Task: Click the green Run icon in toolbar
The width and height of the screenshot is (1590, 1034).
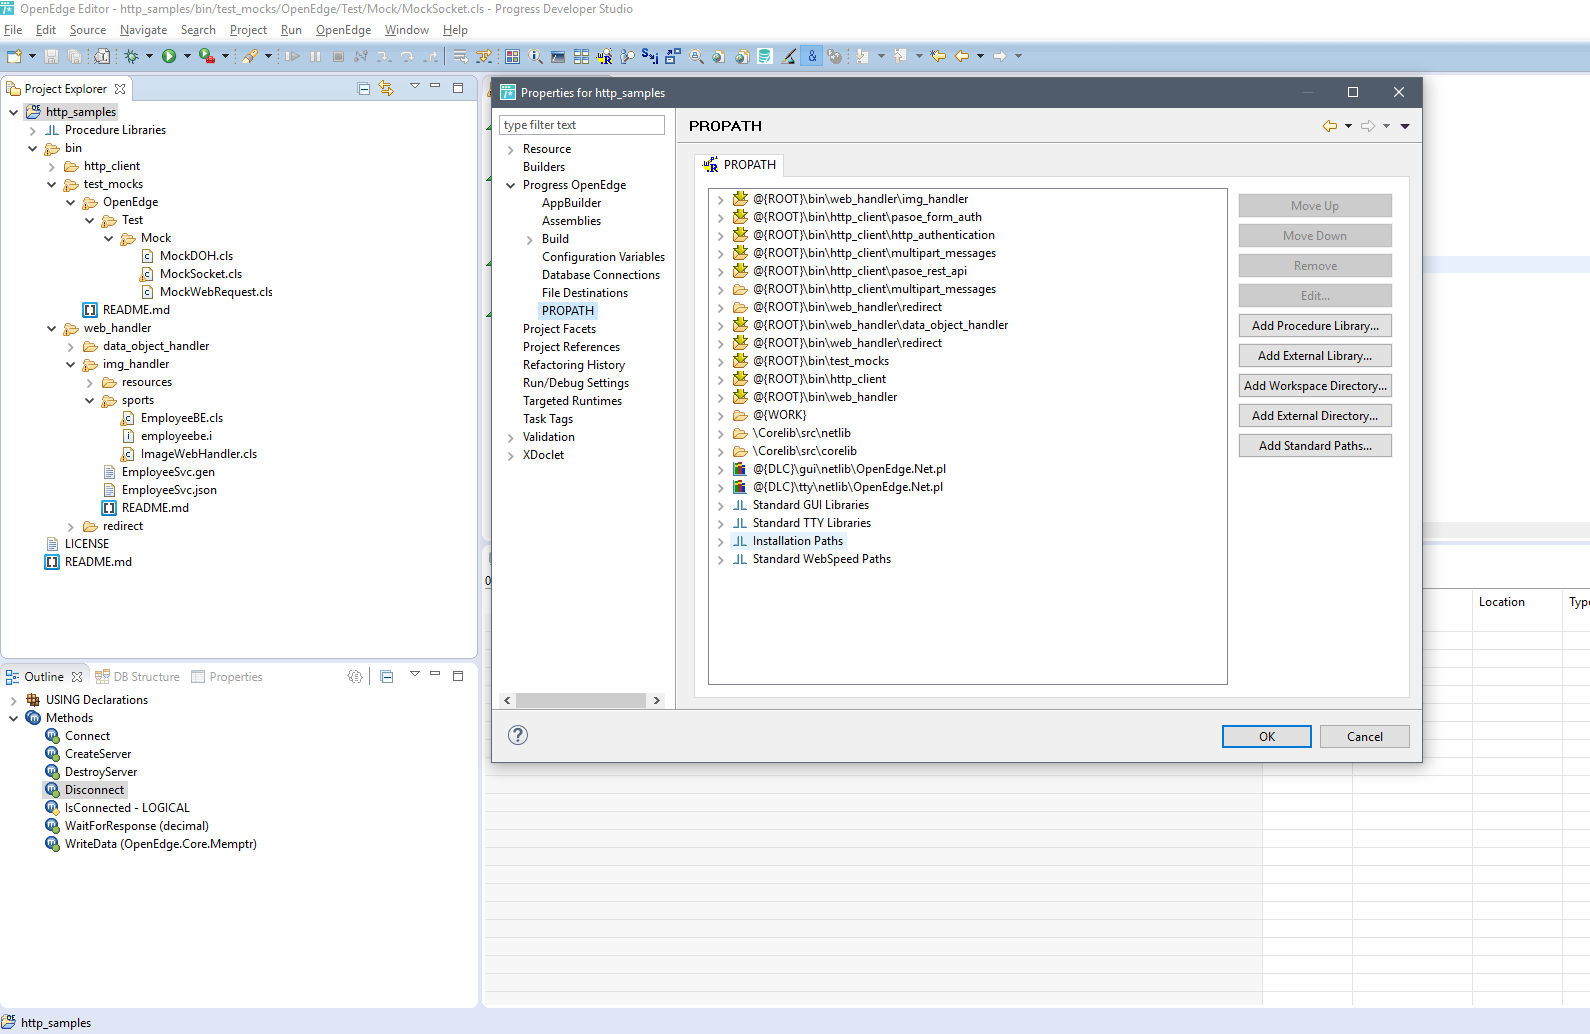Action: click(169, 56)
